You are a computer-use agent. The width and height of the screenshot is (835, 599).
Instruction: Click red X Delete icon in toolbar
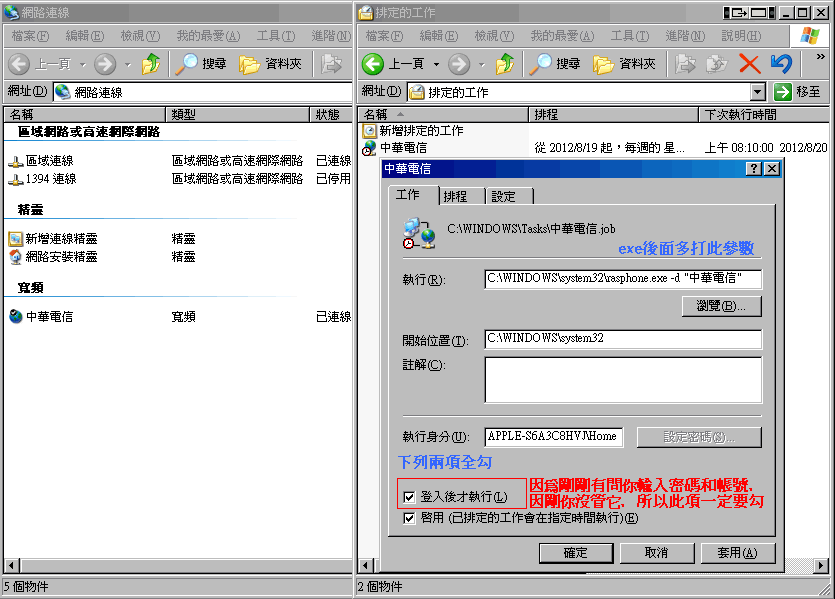tap(749, 64)
